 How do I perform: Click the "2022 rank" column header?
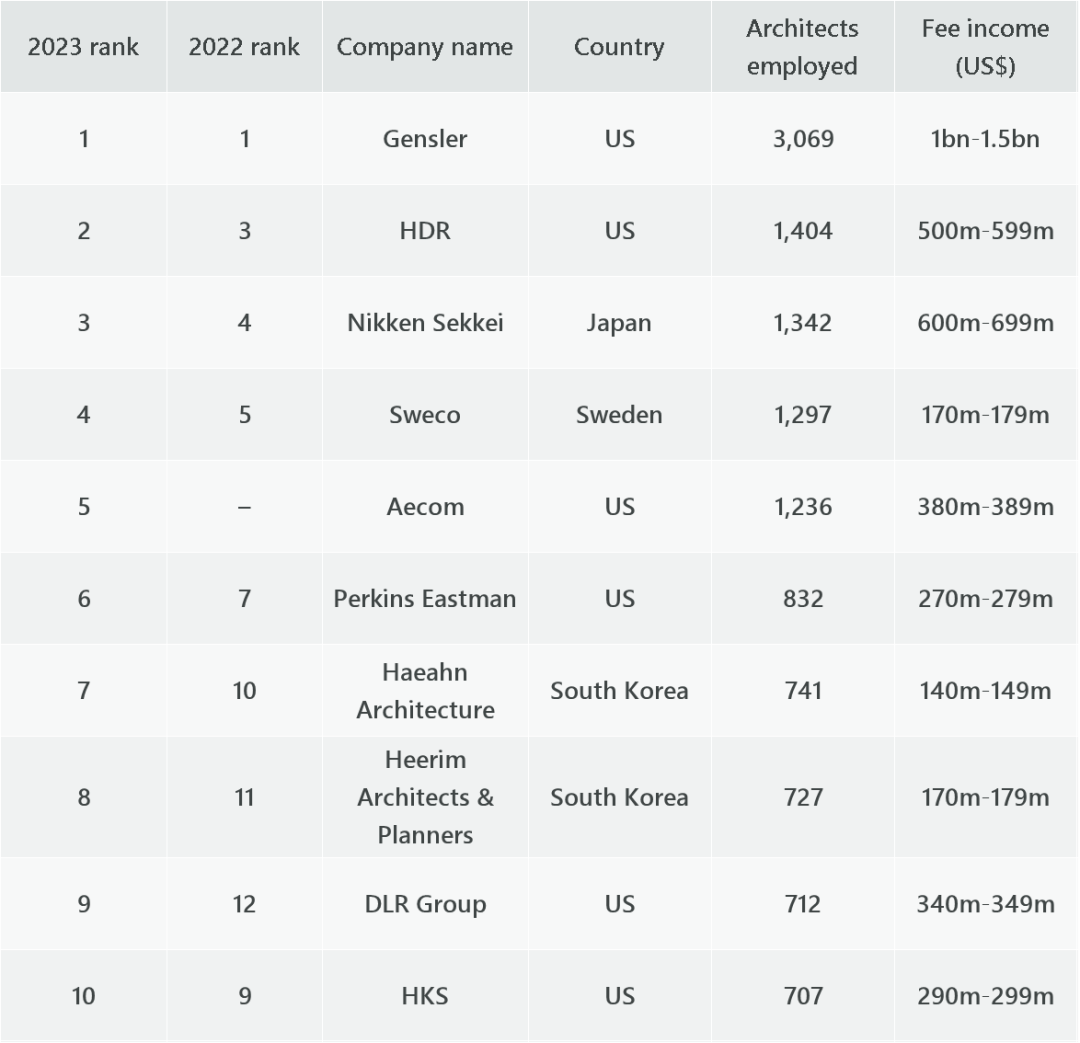click(x=244, y=47)
